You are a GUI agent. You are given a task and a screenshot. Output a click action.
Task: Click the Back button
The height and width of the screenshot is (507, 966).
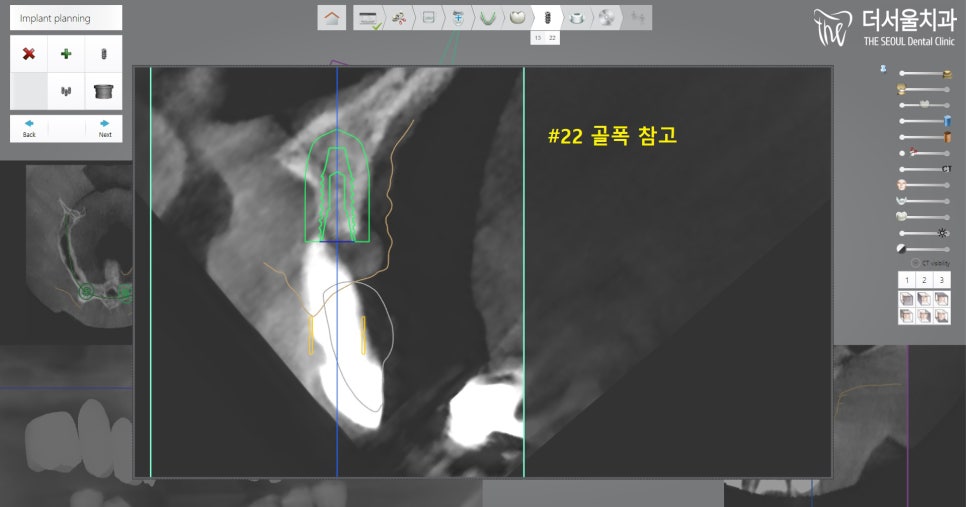point(29,128)
